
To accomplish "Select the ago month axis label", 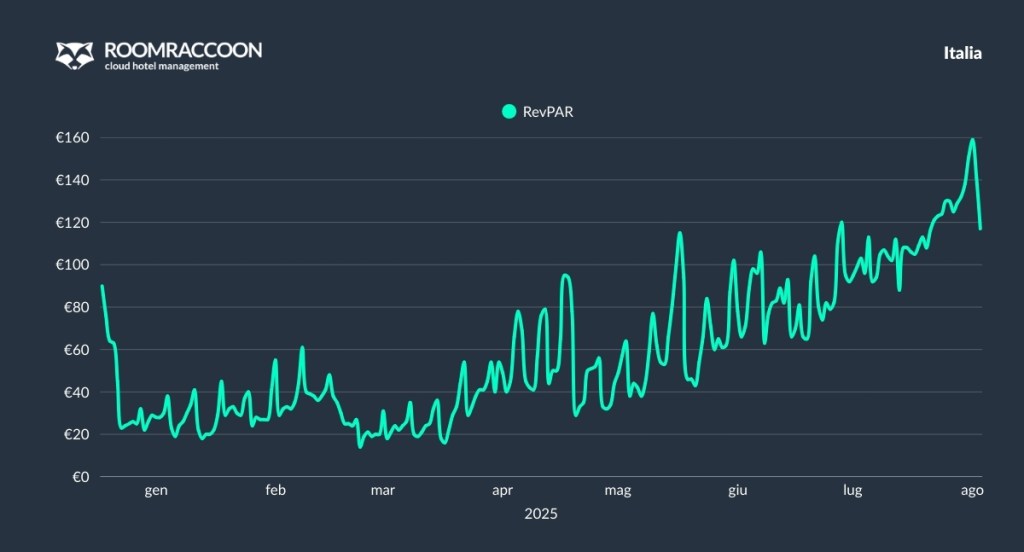I will 970,490.
